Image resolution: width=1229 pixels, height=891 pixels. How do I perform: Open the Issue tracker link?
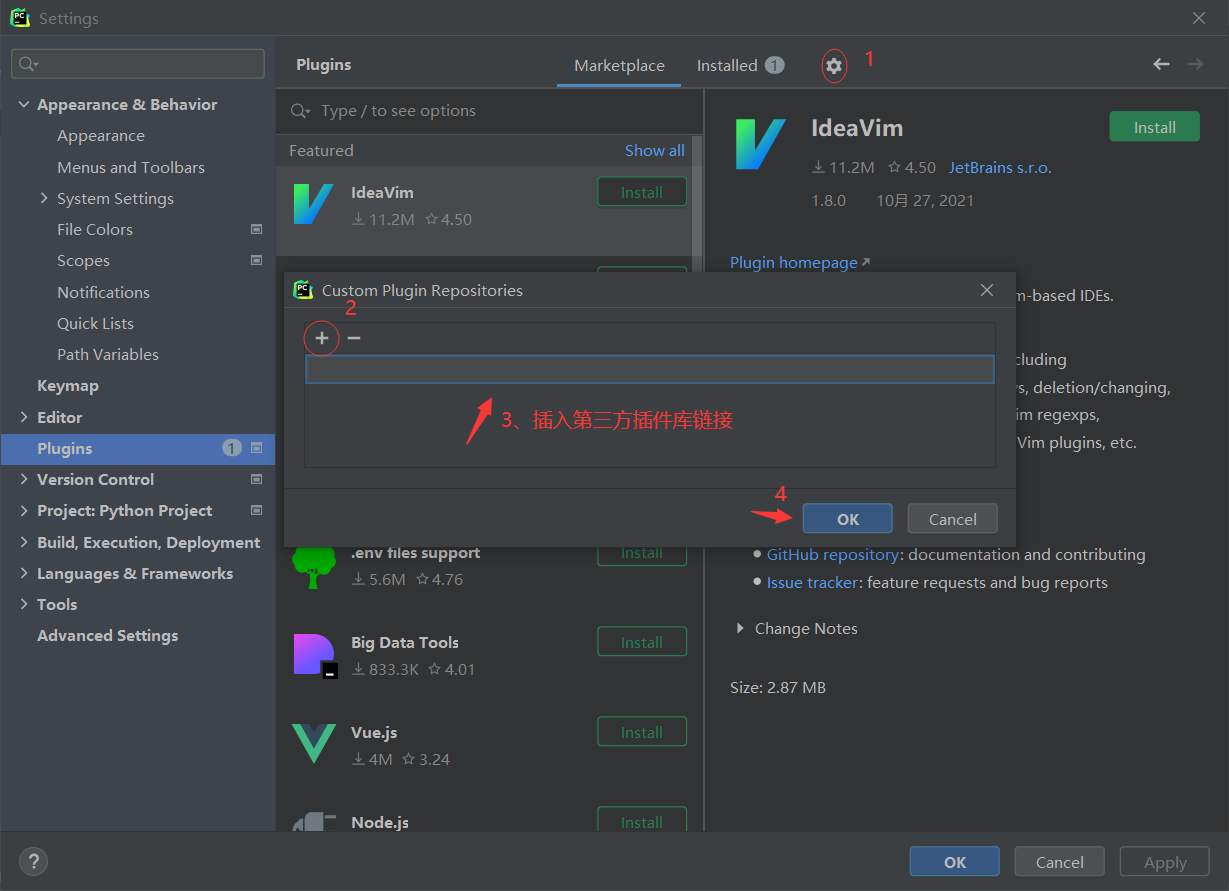point(812,582)
